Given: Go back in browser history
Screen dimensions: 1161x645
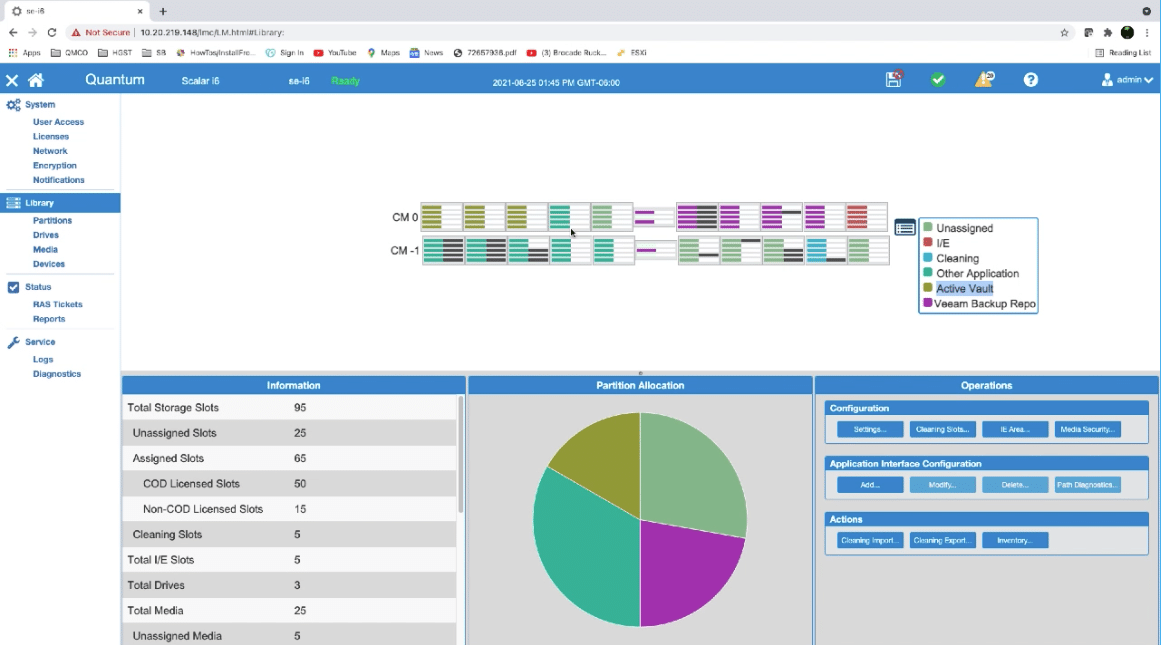Looking at the screenshot, I should pos(13,33).
